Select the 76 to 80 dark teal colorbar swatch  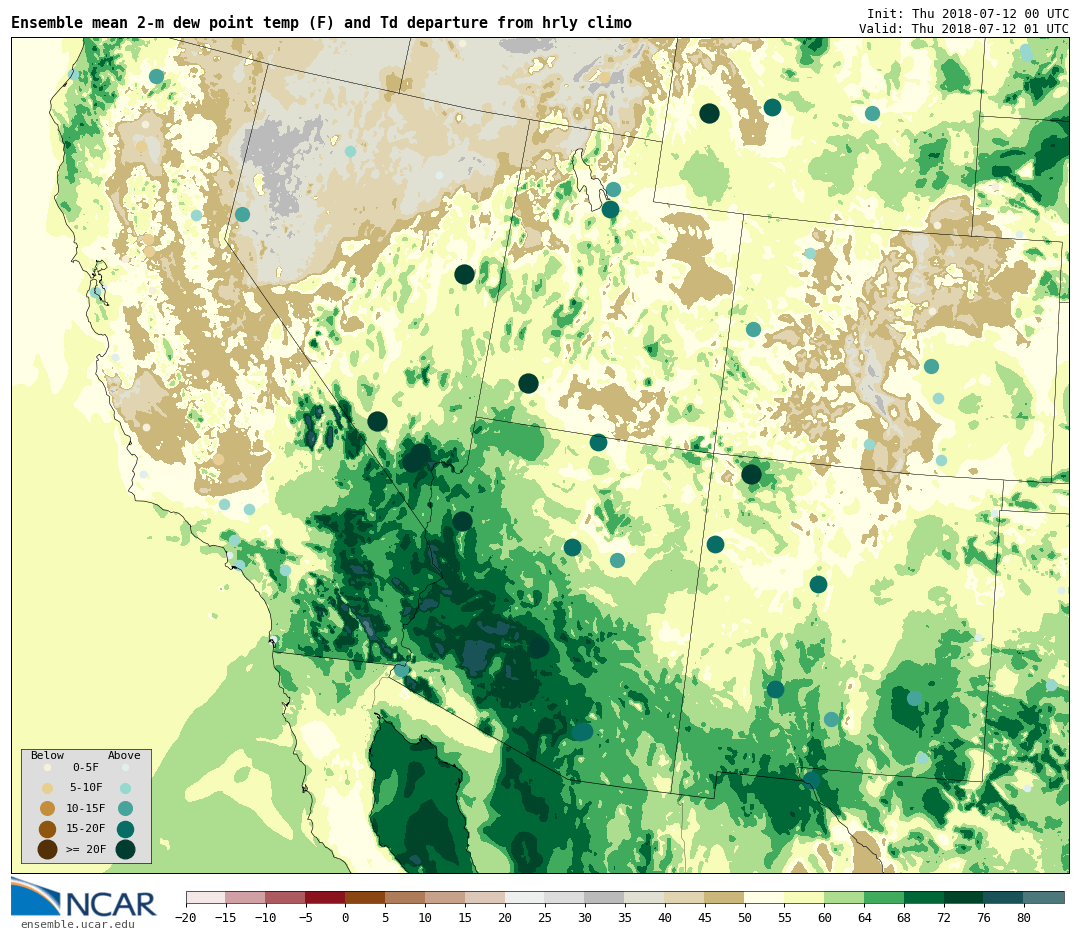tap(1004, 897)
